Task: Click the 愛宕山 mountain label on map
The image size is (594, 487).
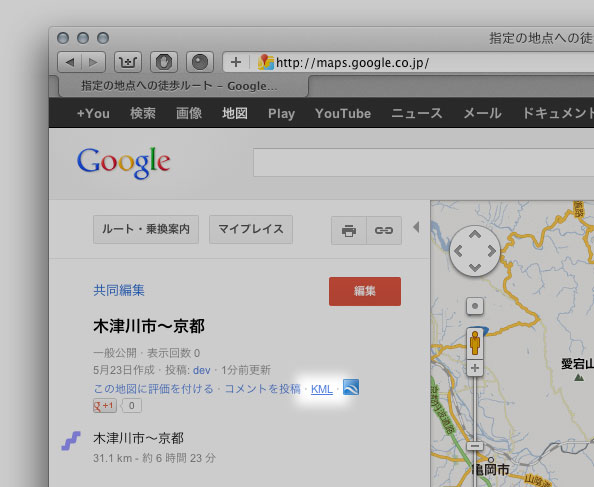Action: click(577, 364)
